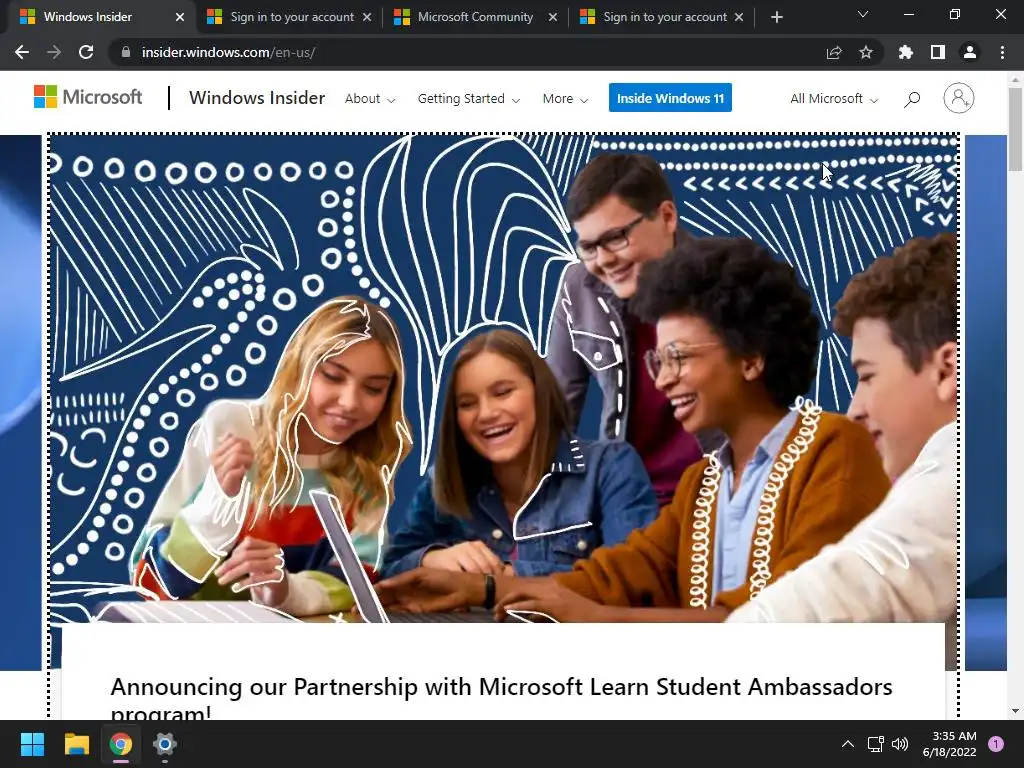Expand the All Microsoft menu

click(x=834, y=99)
